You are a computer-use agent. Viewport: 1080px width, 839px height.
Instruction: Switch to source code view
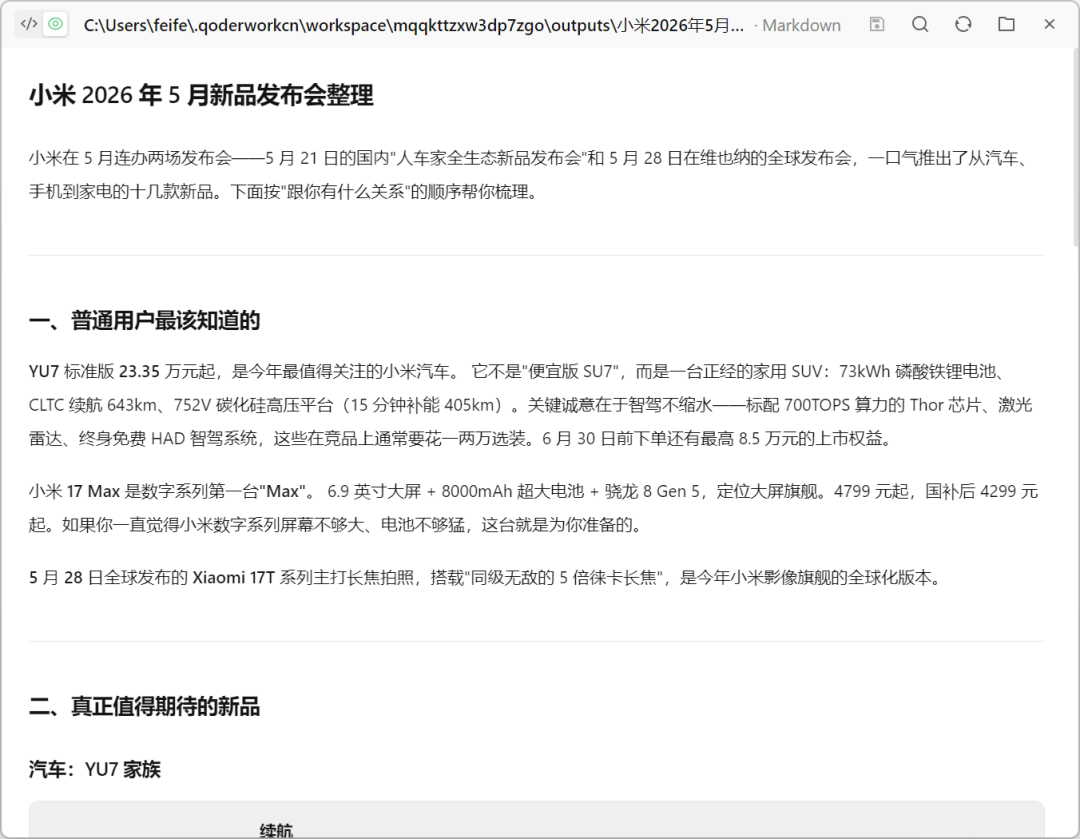(28, 25)
